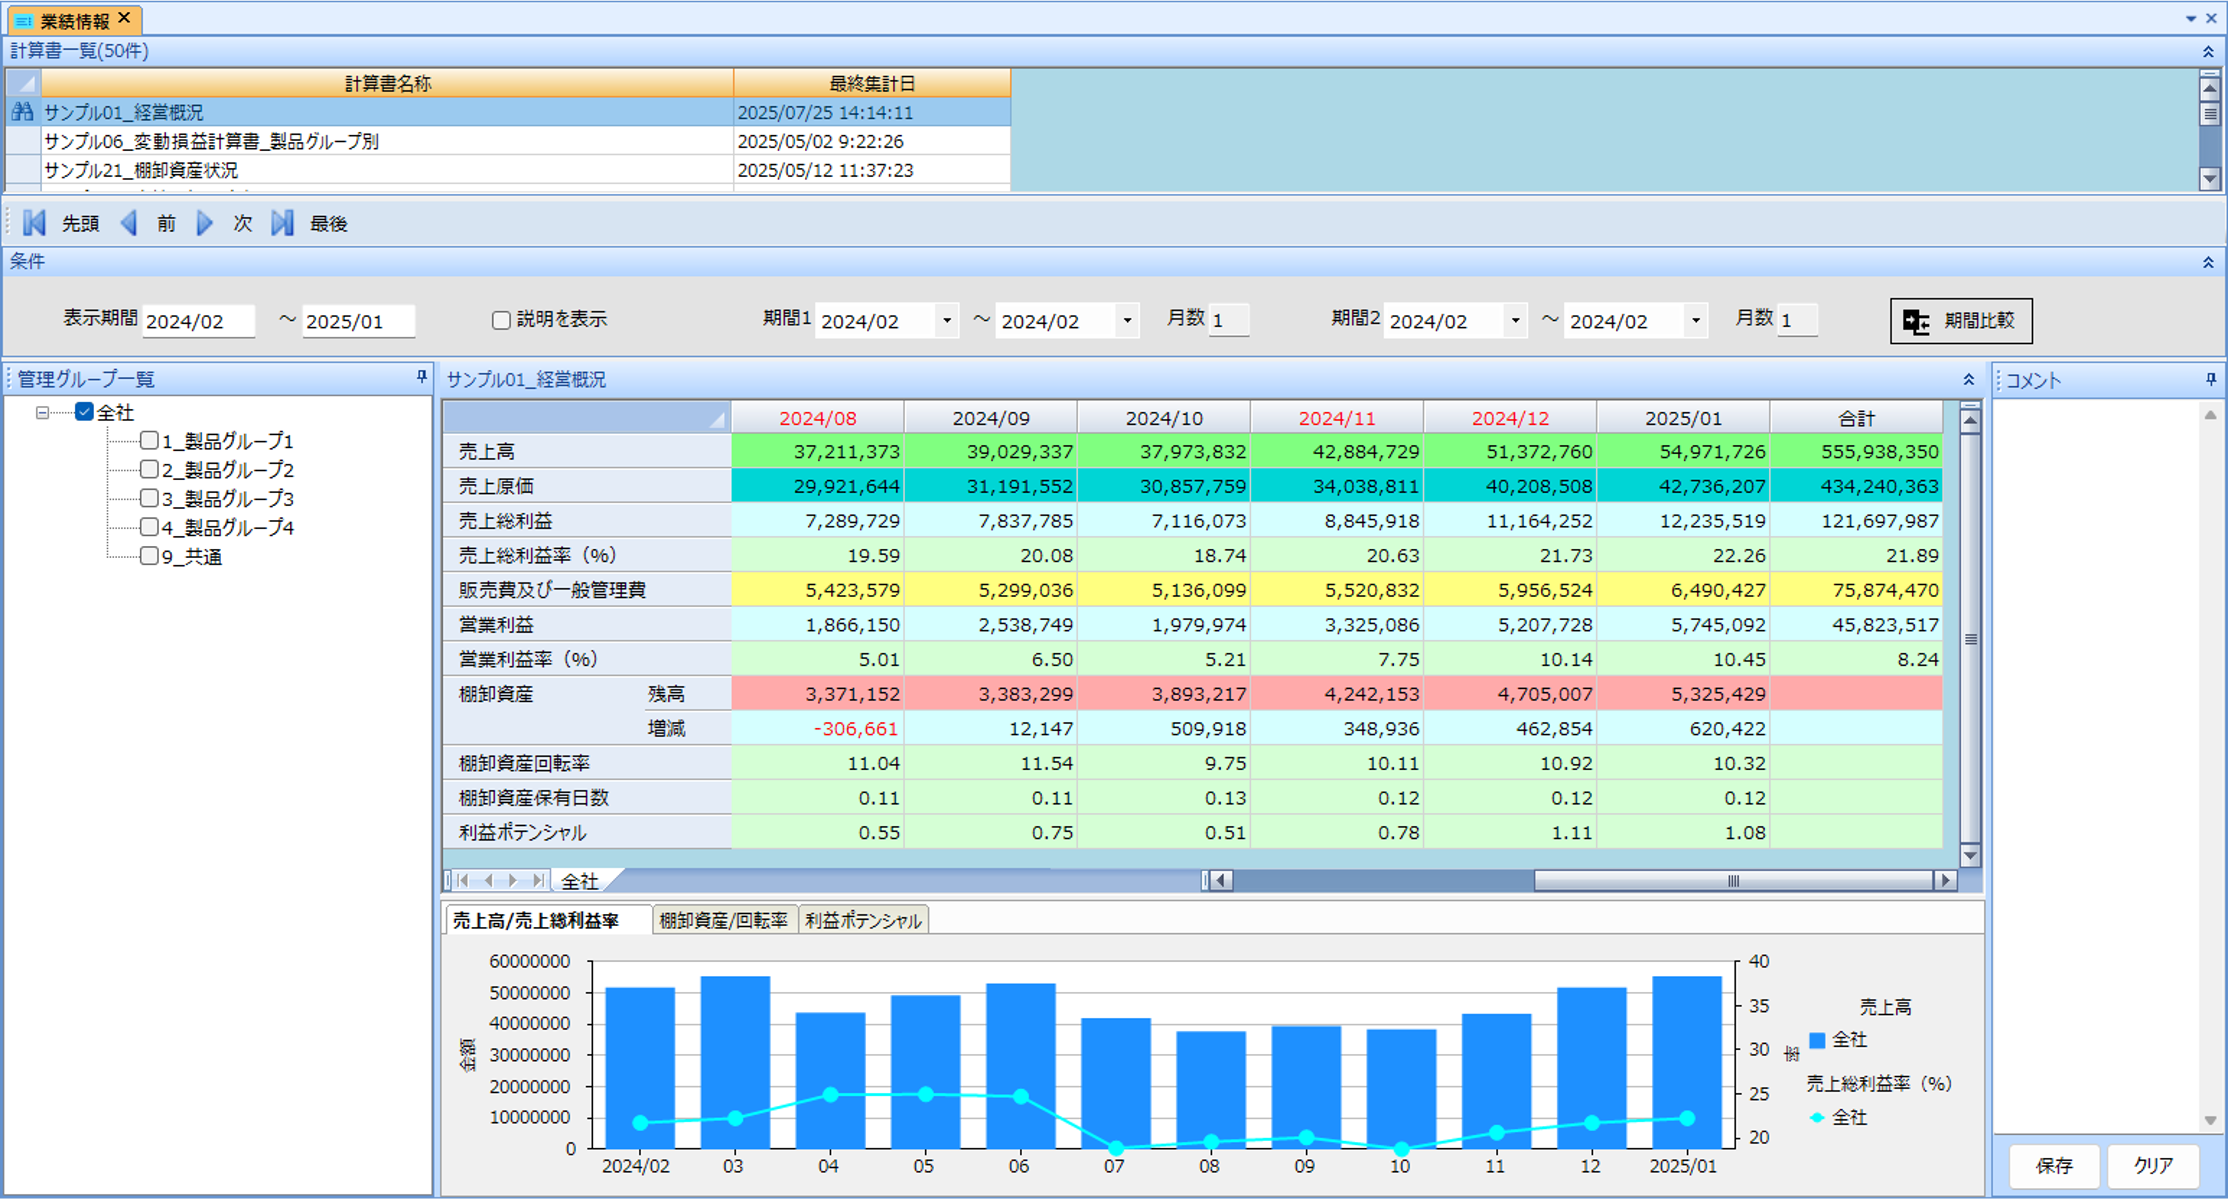This screenshot has height=1199, width=2228.
Task: Click 全社 legend entry under 売上総利益率
Action: (x=1838, y=1117)
